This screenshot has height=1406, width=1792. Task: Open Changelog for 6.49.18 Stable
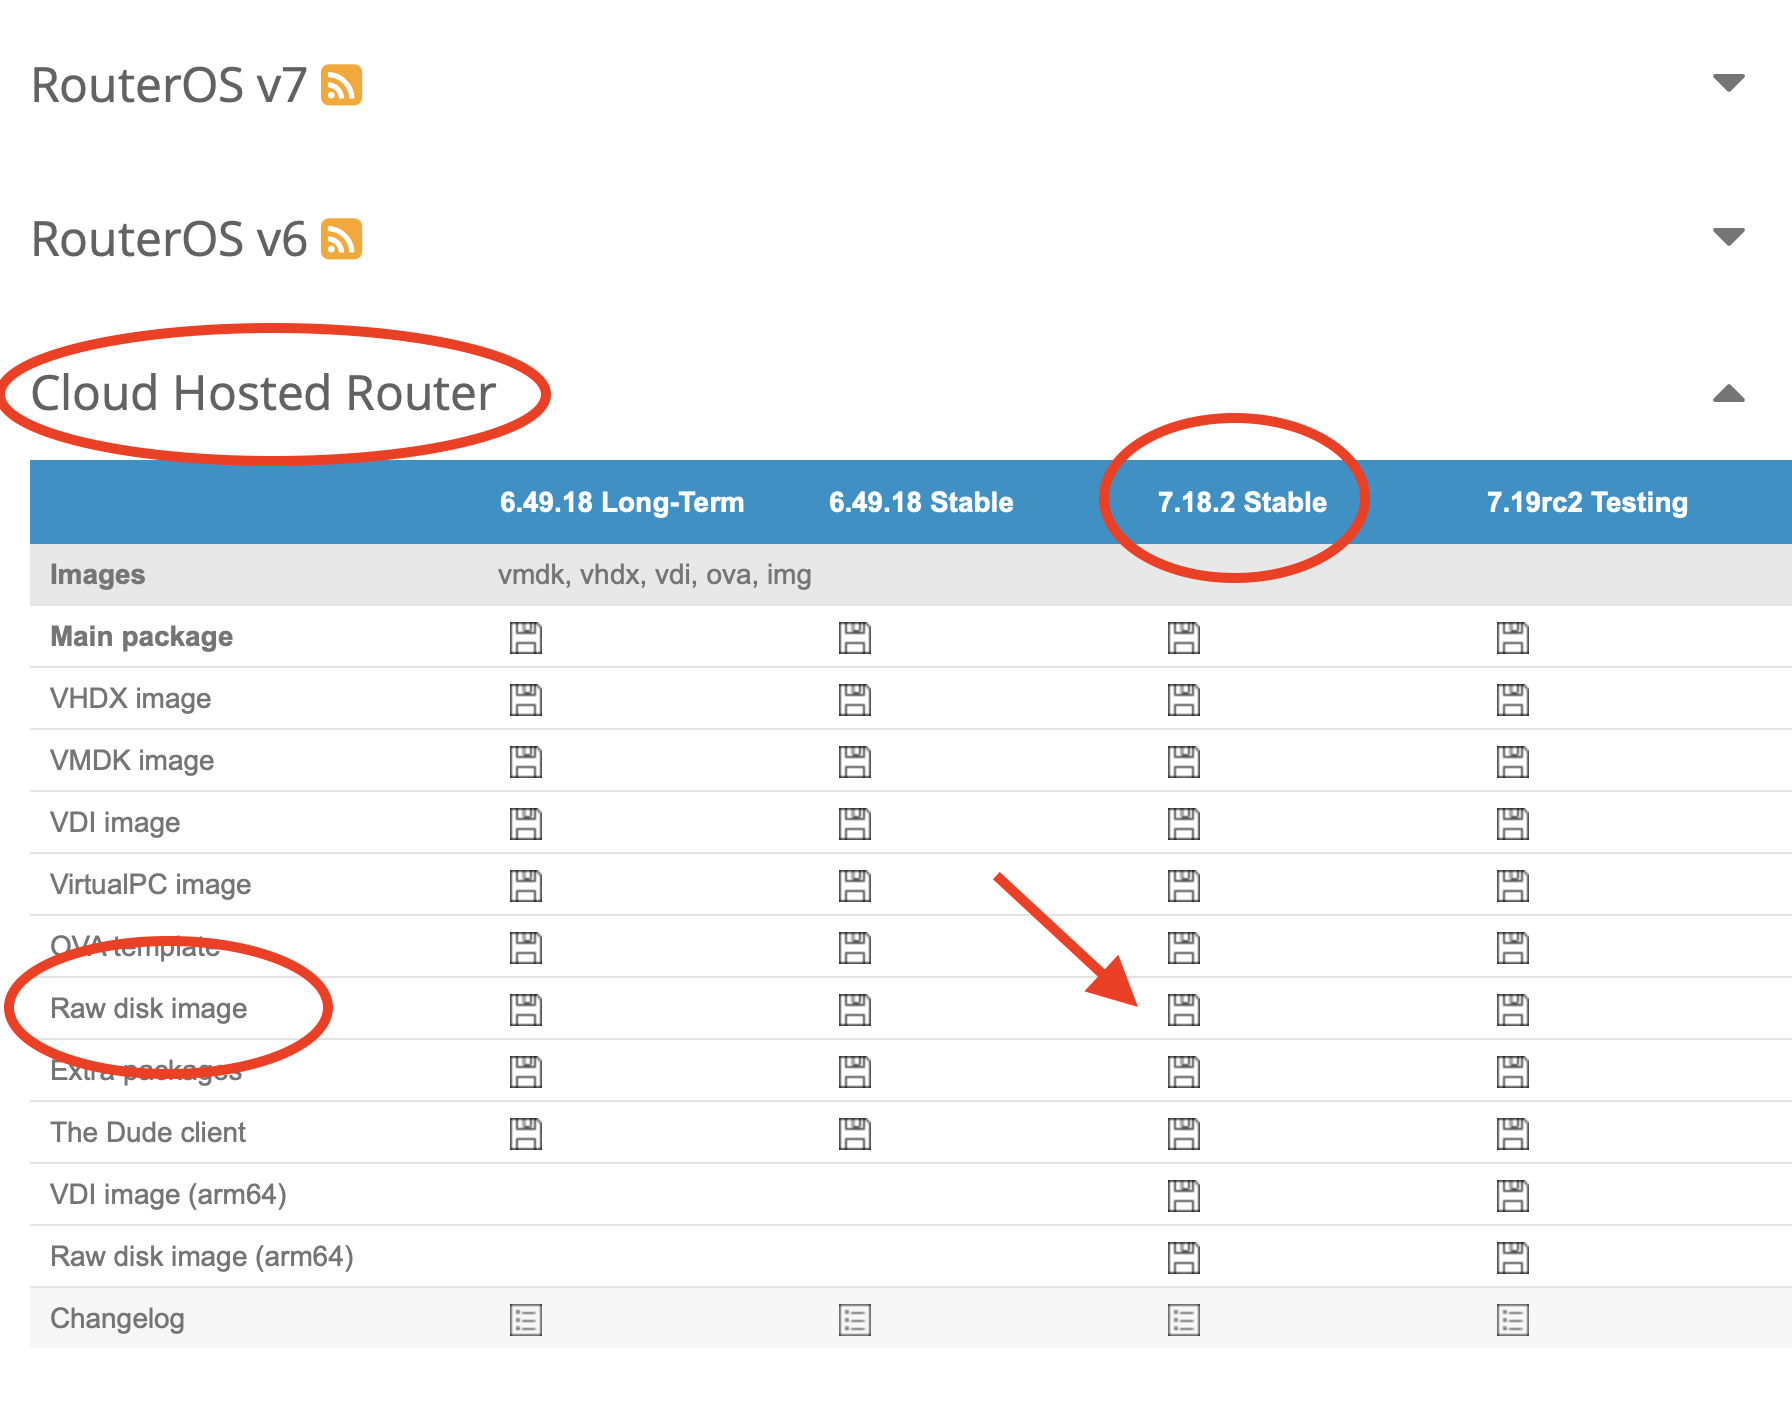coord(855,1320)
